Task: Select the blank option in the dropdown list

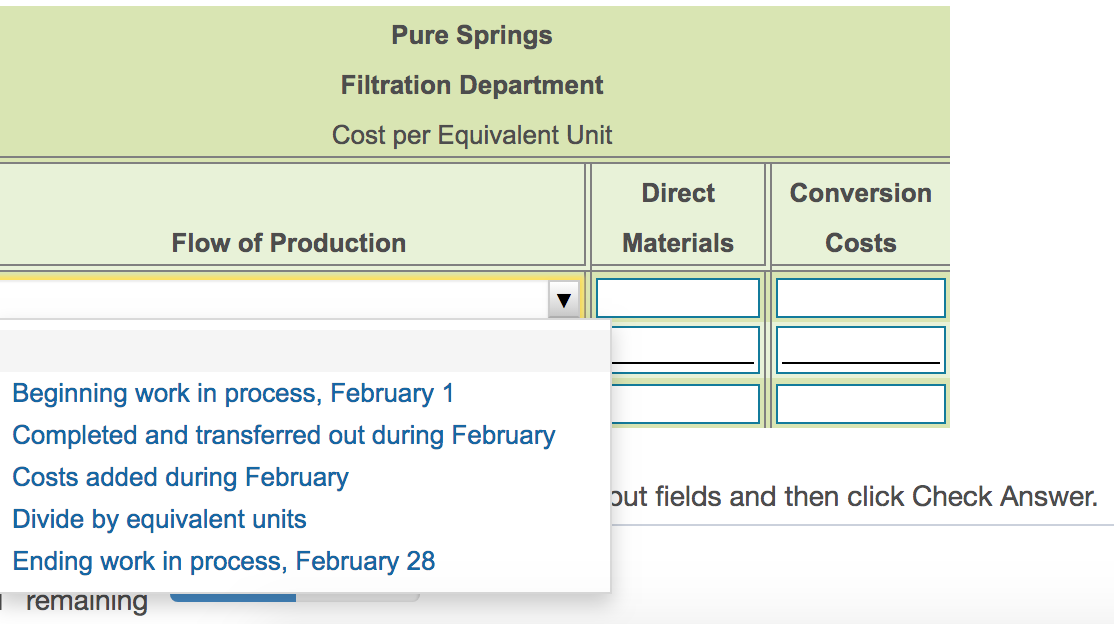Action: click(x=300, y=351)
